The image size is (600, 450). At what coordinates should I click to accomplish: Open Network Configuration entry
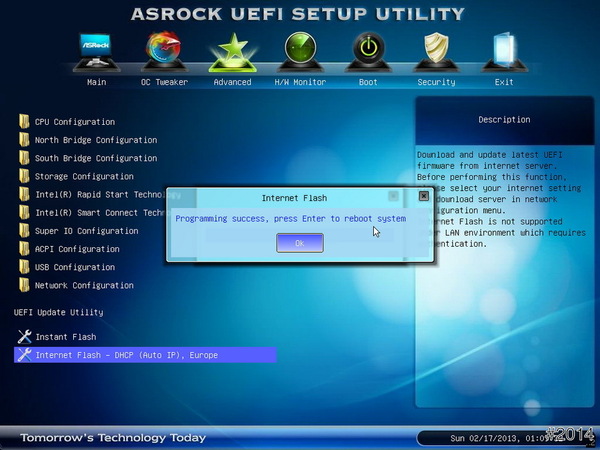coord(84,285)
